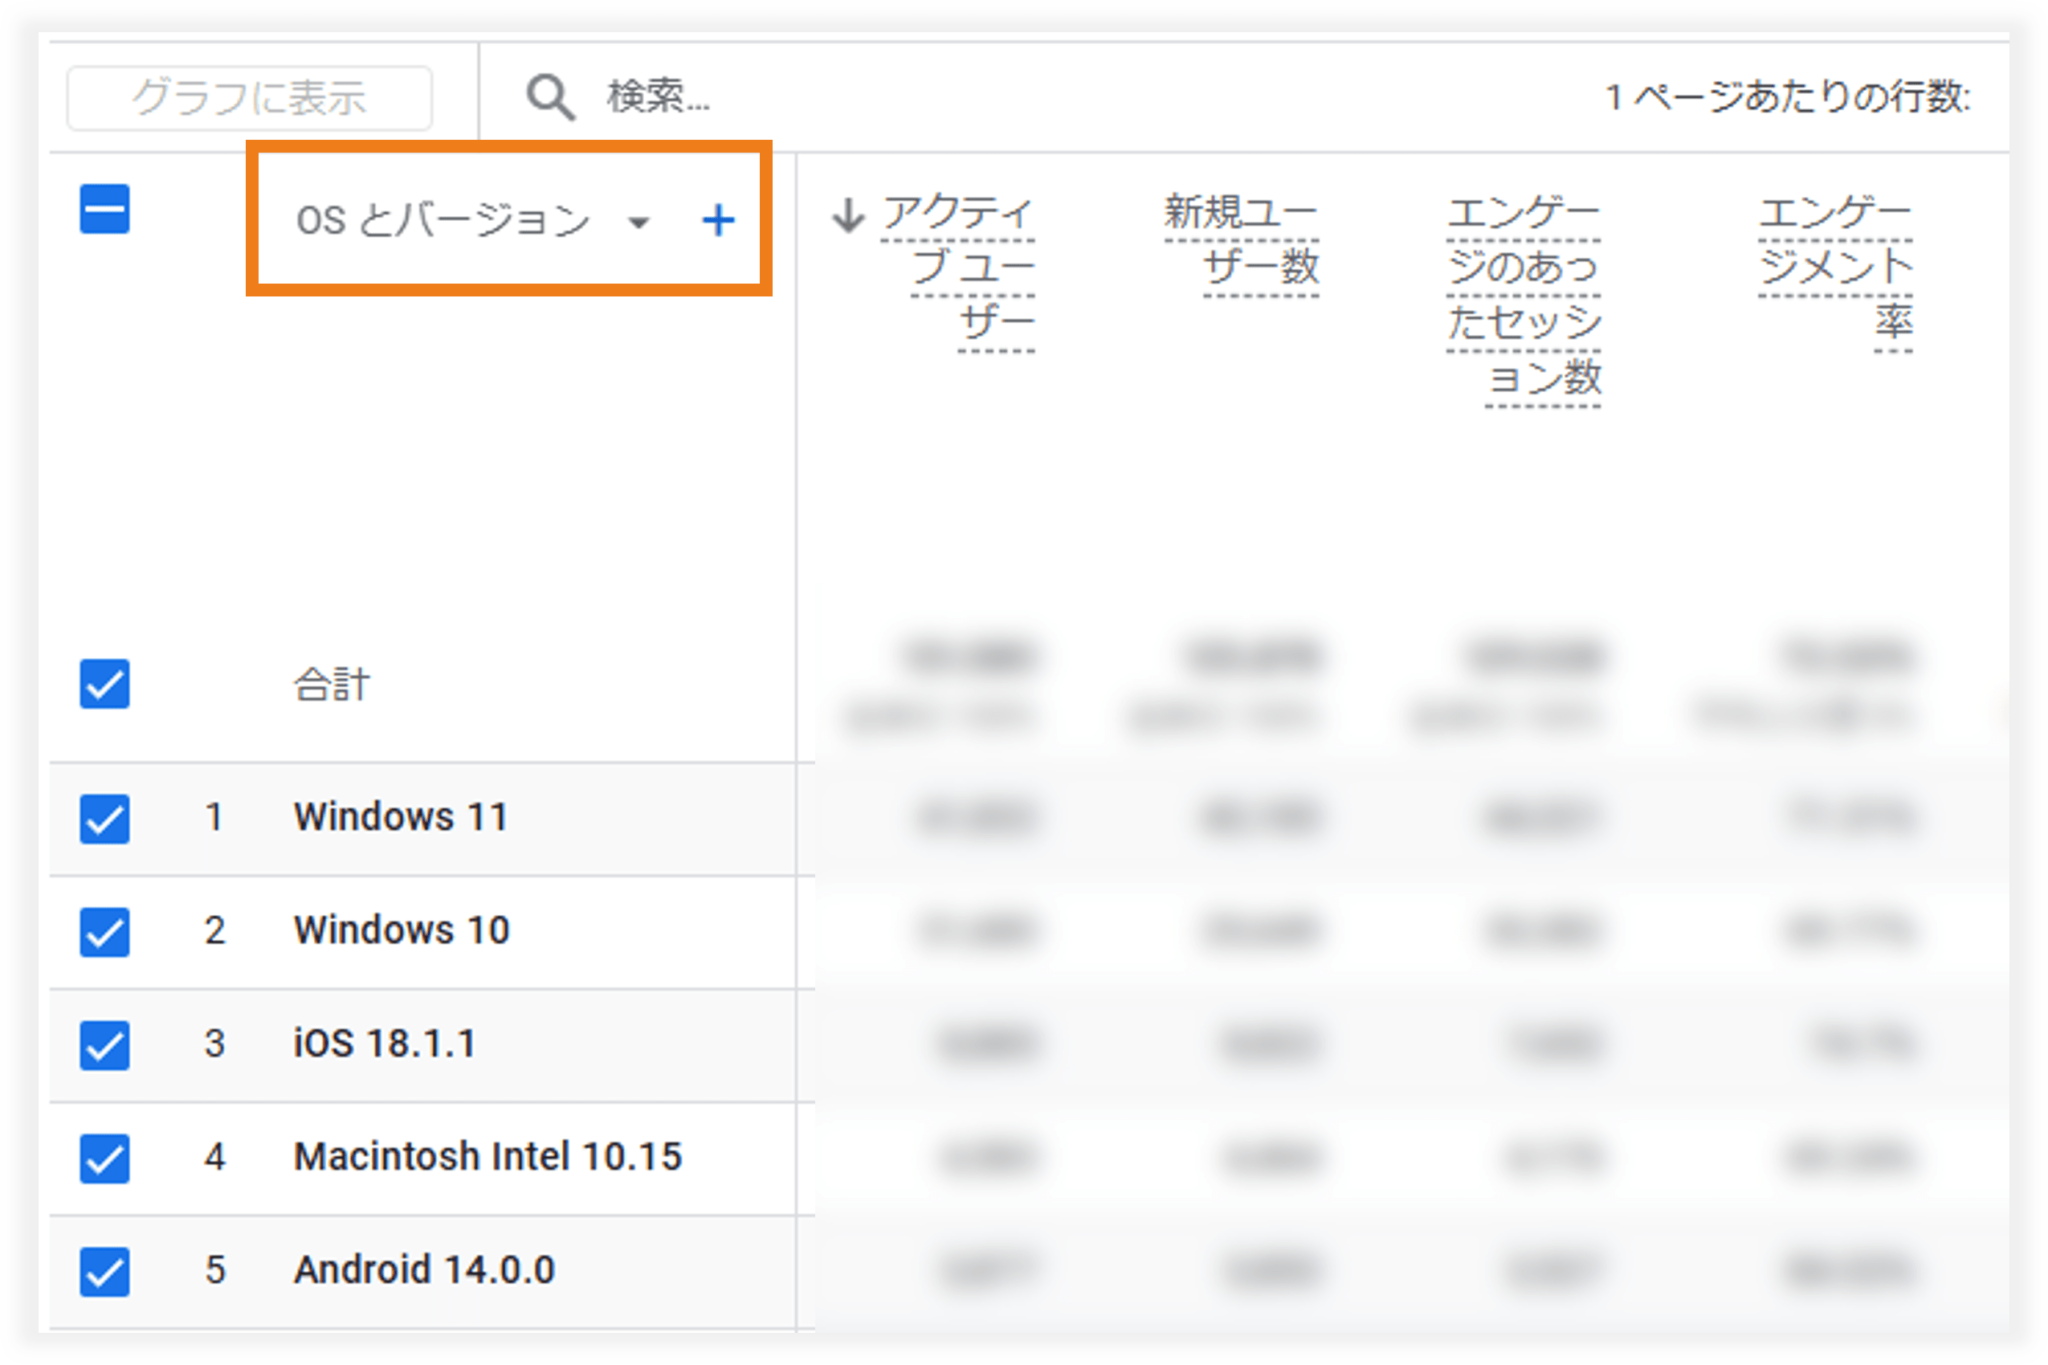Image resolution: width=2048 pixels, height=1365 pixels.
Task: Click the plus icon to add dimension
Action: tap(718, 220)
